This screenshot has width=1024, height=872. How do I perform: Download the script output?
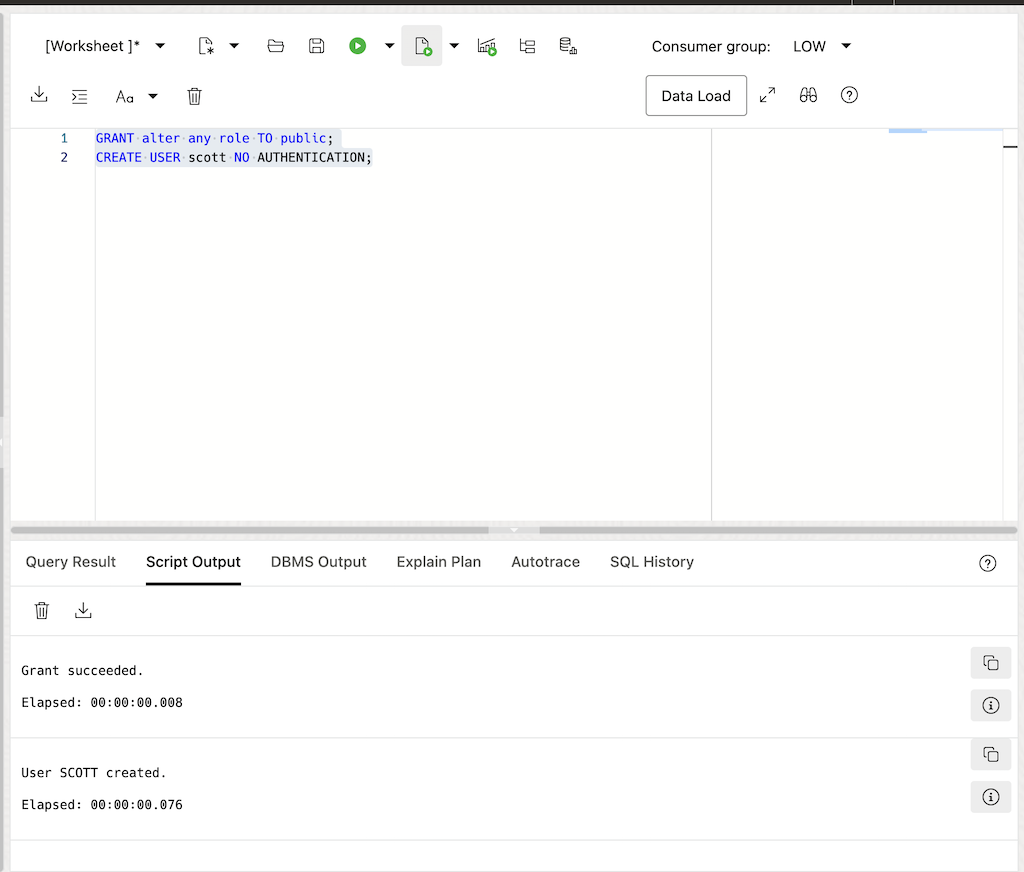point(83,611)
